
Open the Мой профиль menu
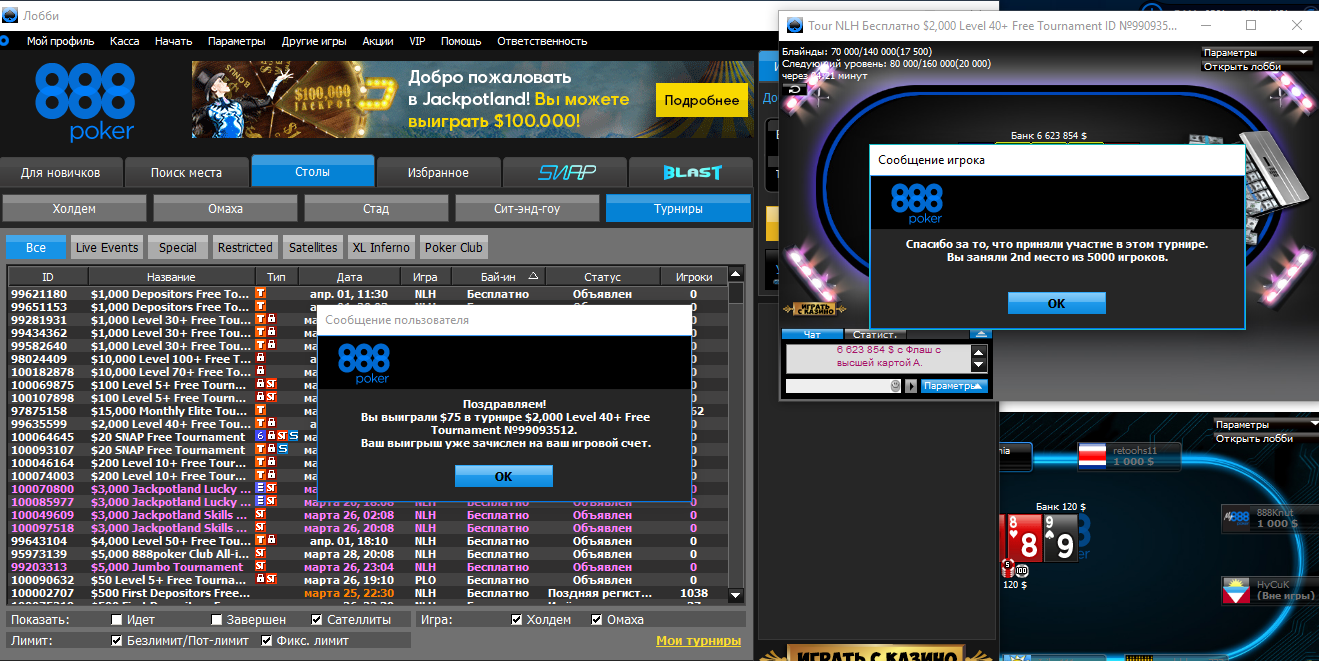click(x=61, y=41)
